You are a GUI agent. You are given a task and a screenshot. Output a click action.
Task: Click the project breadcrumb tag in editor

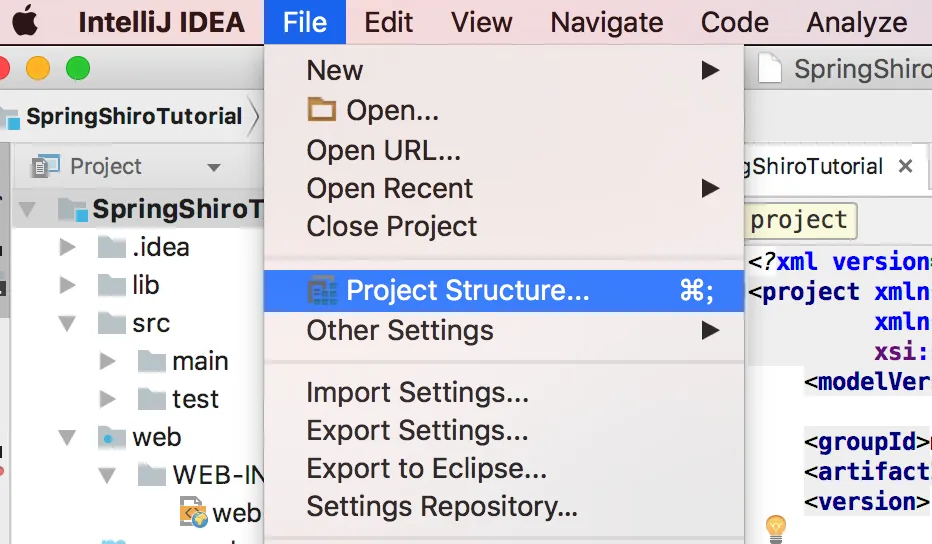click(799, 220)
